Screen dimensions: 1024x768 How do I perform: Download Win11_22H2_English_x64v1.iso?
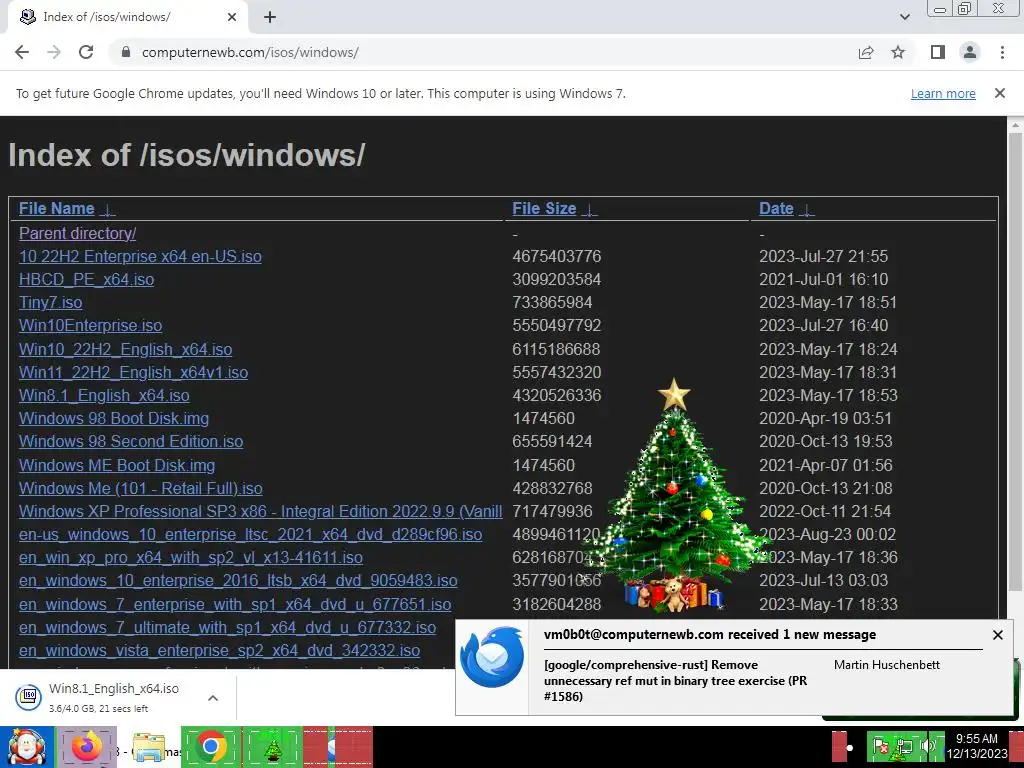pos(133,372)
